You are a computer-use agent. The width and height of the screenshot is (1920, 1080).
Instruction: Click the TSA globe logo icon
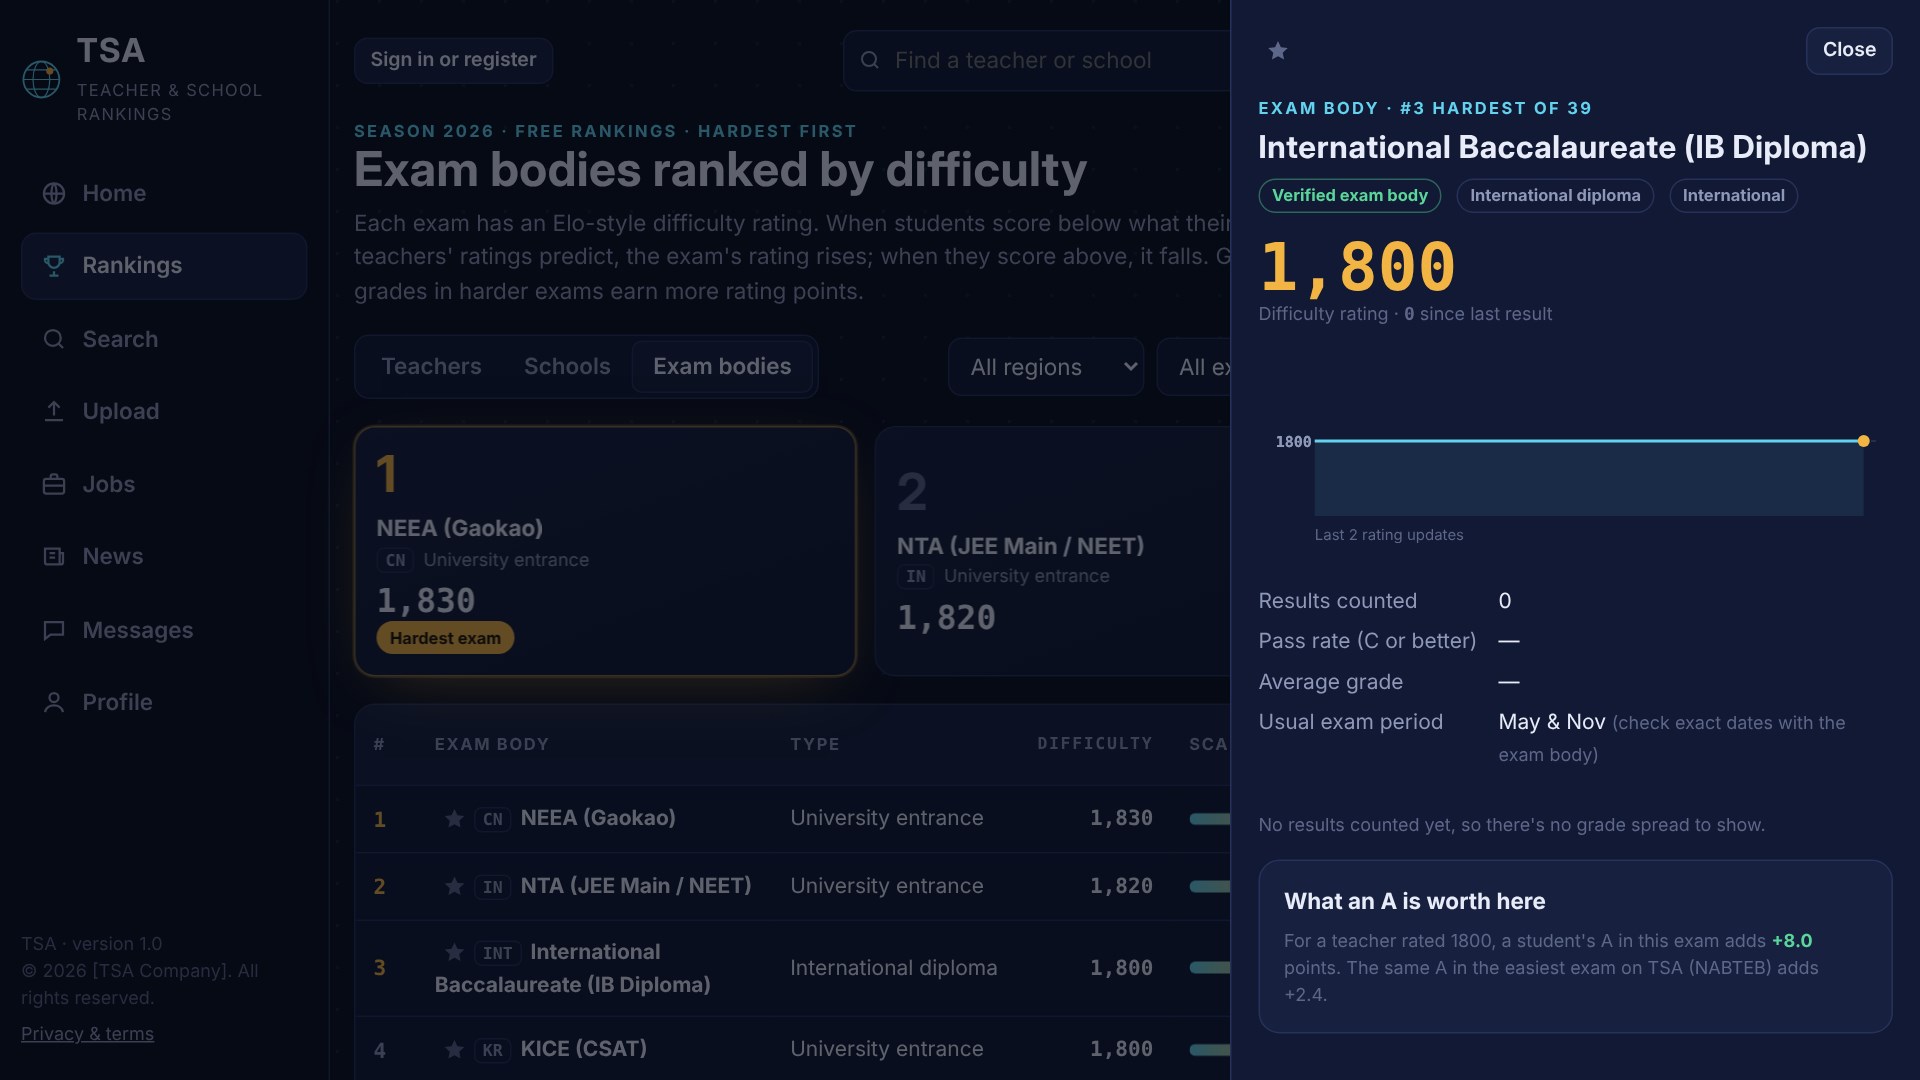[x=41, y=80]
